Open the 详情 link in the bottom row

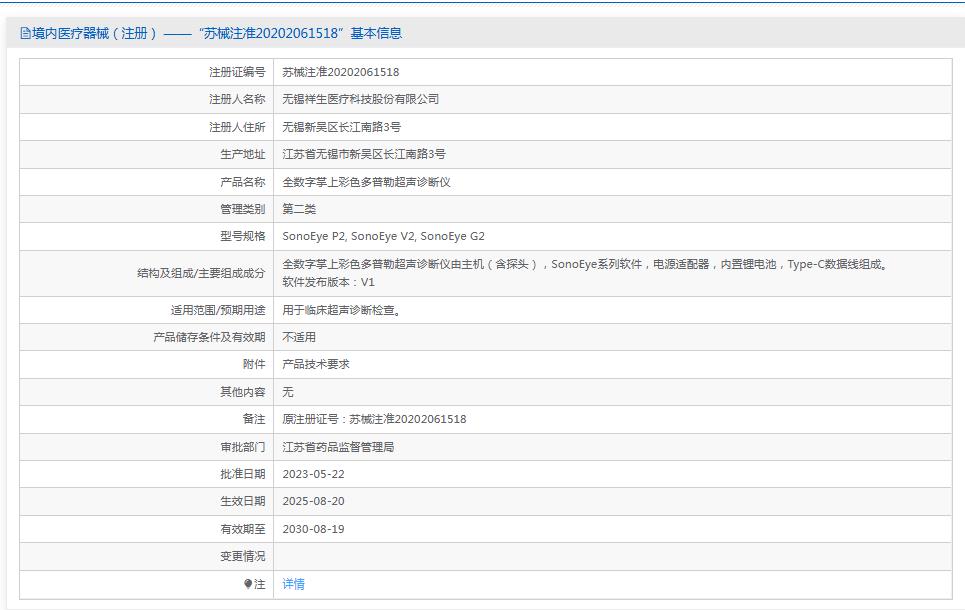pyautogui.click(x=291, y=583)
